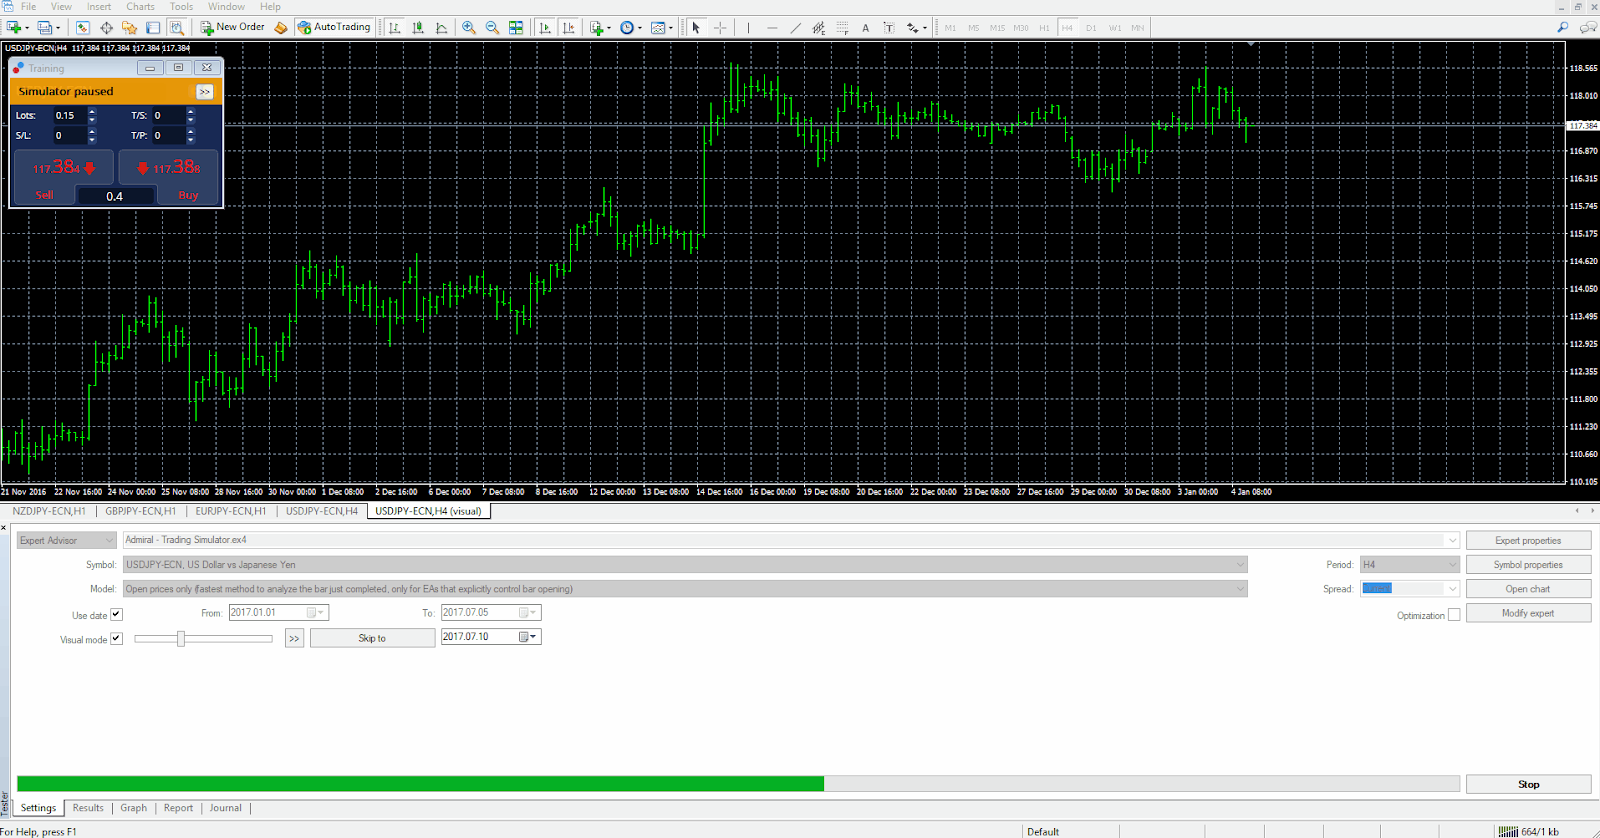Select the crosshair cursor tool

[x=720, y=28]
